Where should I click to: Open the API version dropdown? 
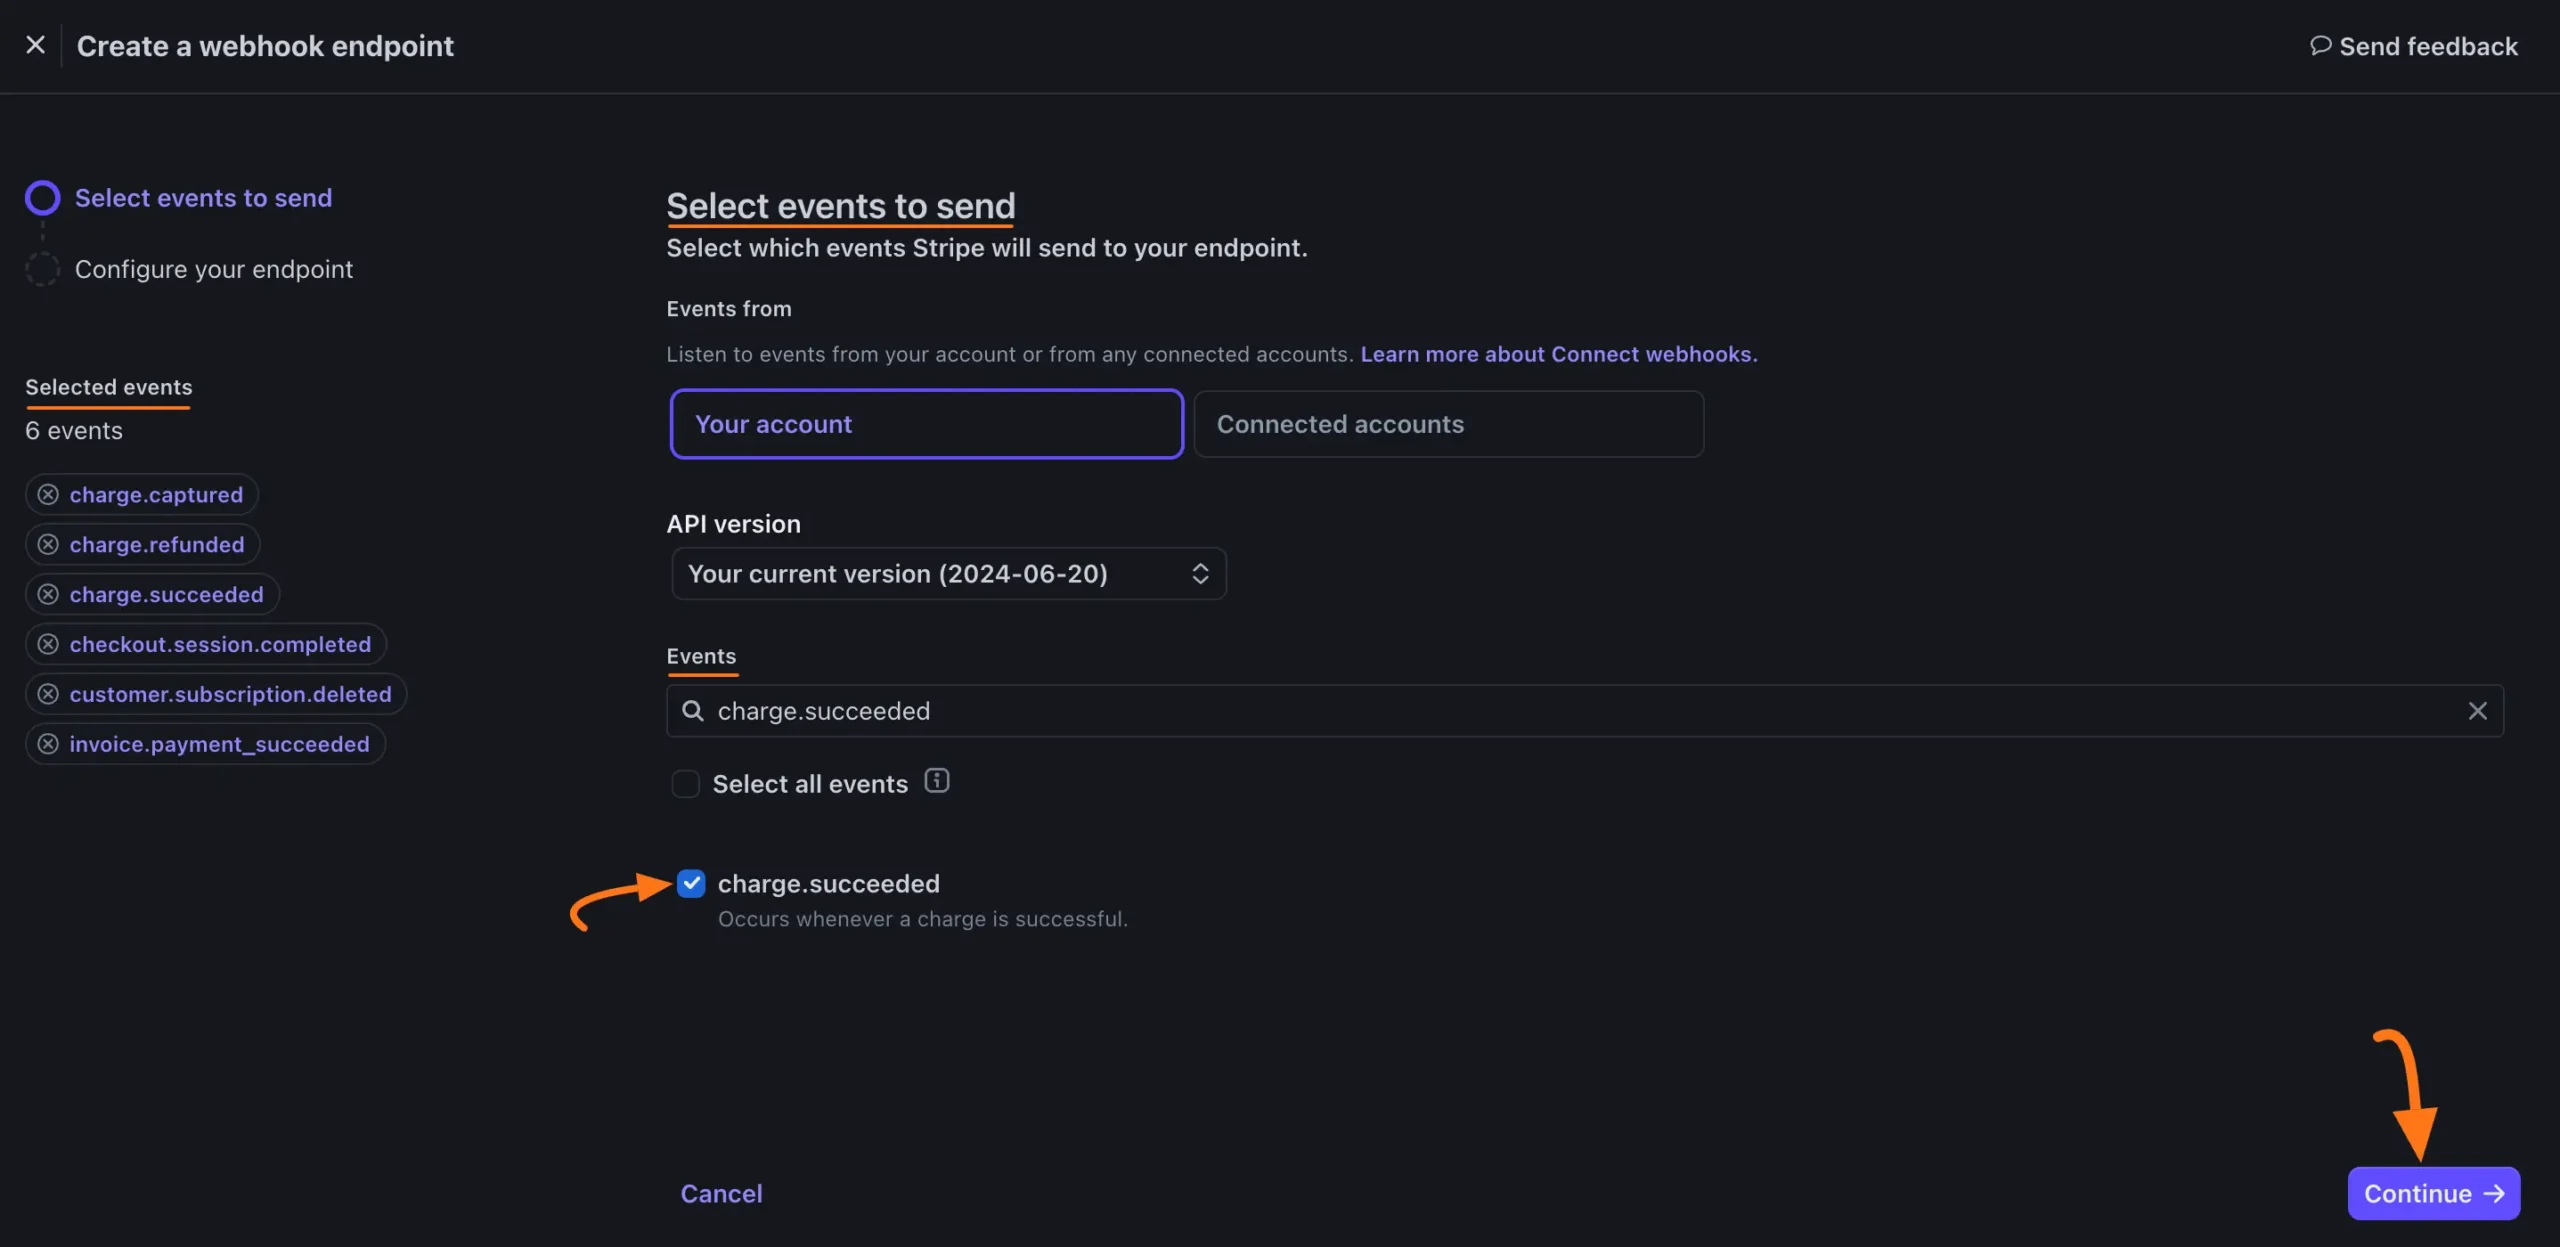(947, 573)
